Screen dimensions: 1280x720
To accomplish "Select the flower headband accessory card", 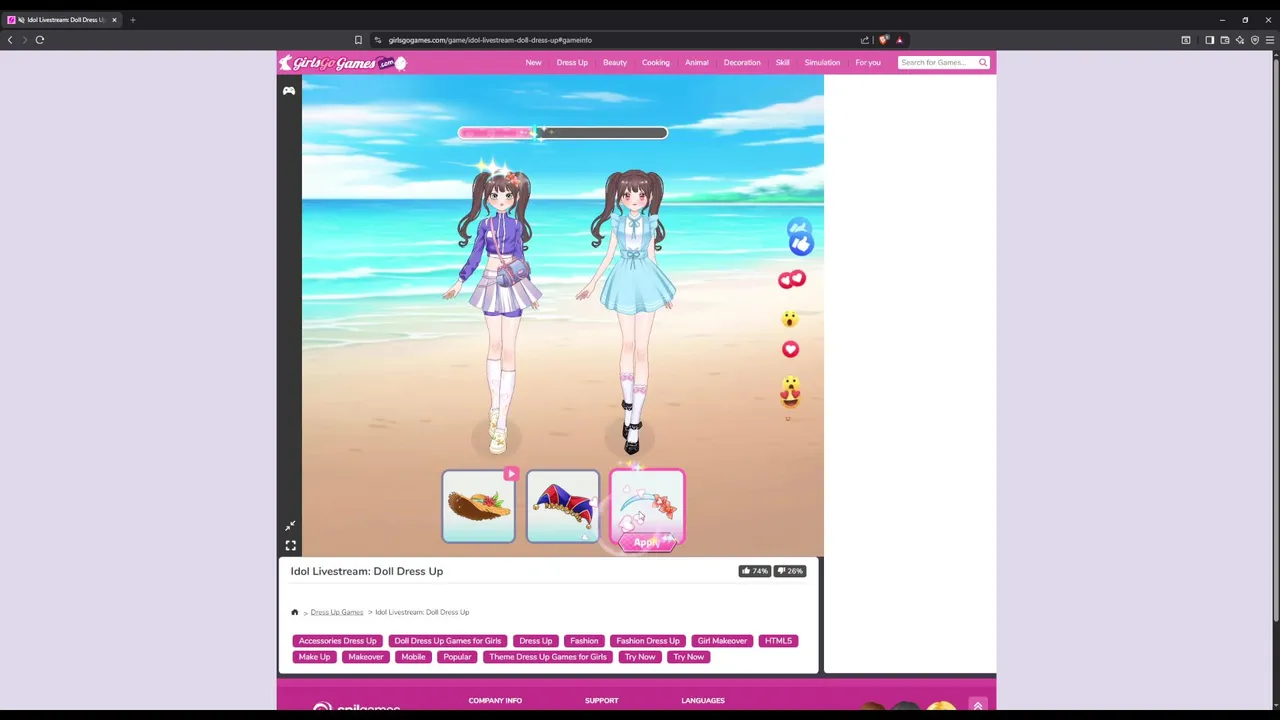I will 647,506.
